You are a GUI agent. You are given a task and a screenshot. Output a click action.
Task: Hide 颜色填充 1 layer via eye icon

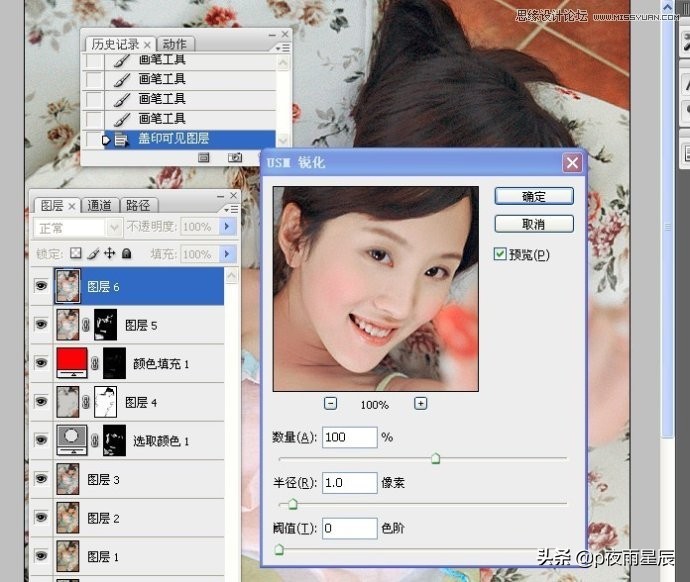(41, 363)
